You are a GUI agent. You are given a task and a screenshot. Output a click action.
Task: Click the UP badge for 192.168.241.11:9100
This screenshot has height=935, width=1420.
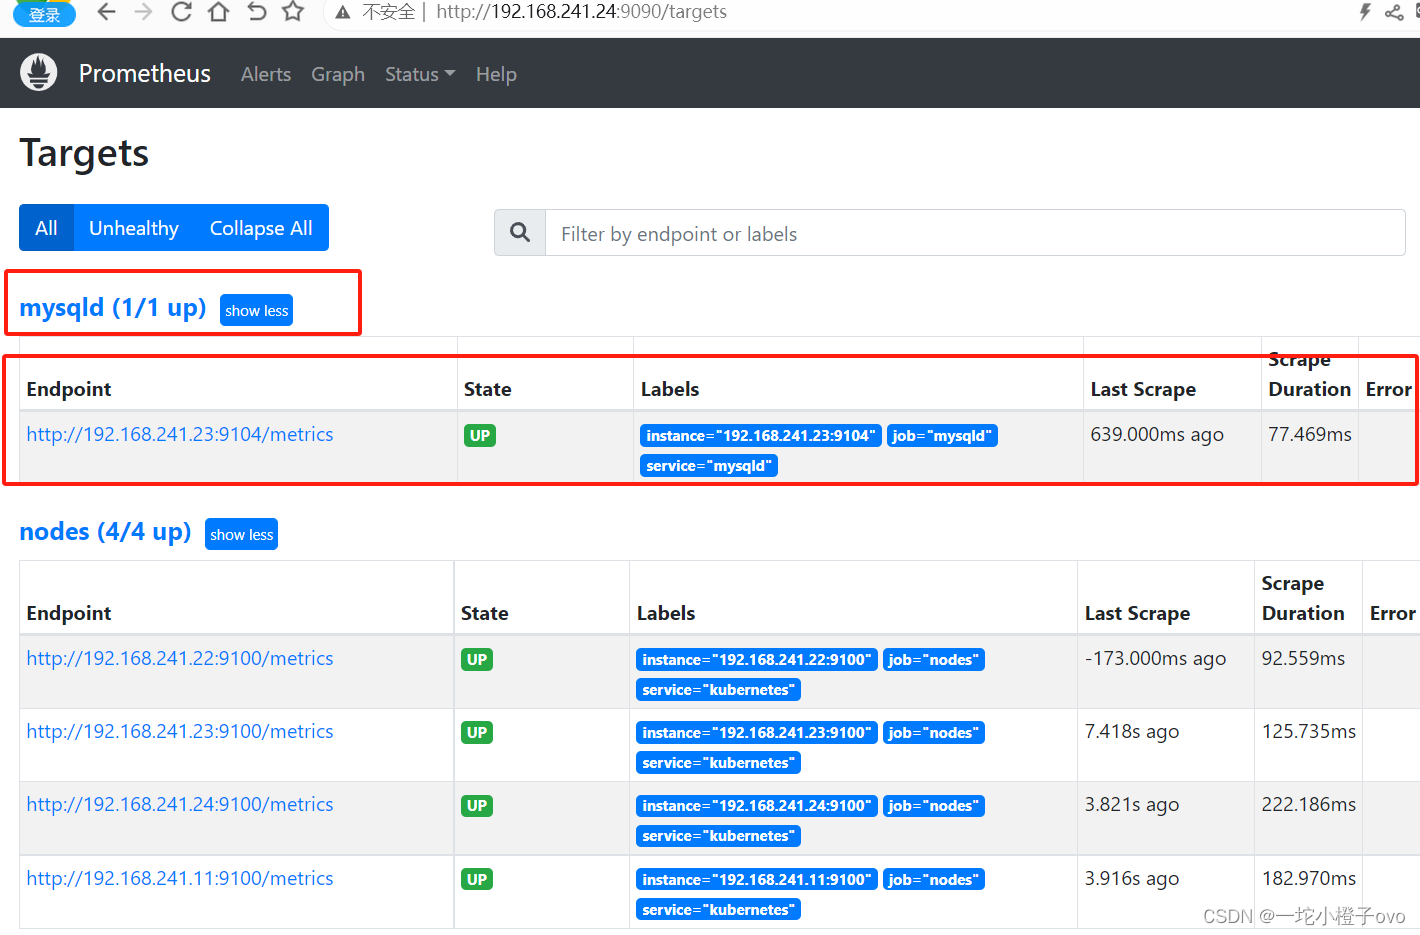tap(477, 879)
